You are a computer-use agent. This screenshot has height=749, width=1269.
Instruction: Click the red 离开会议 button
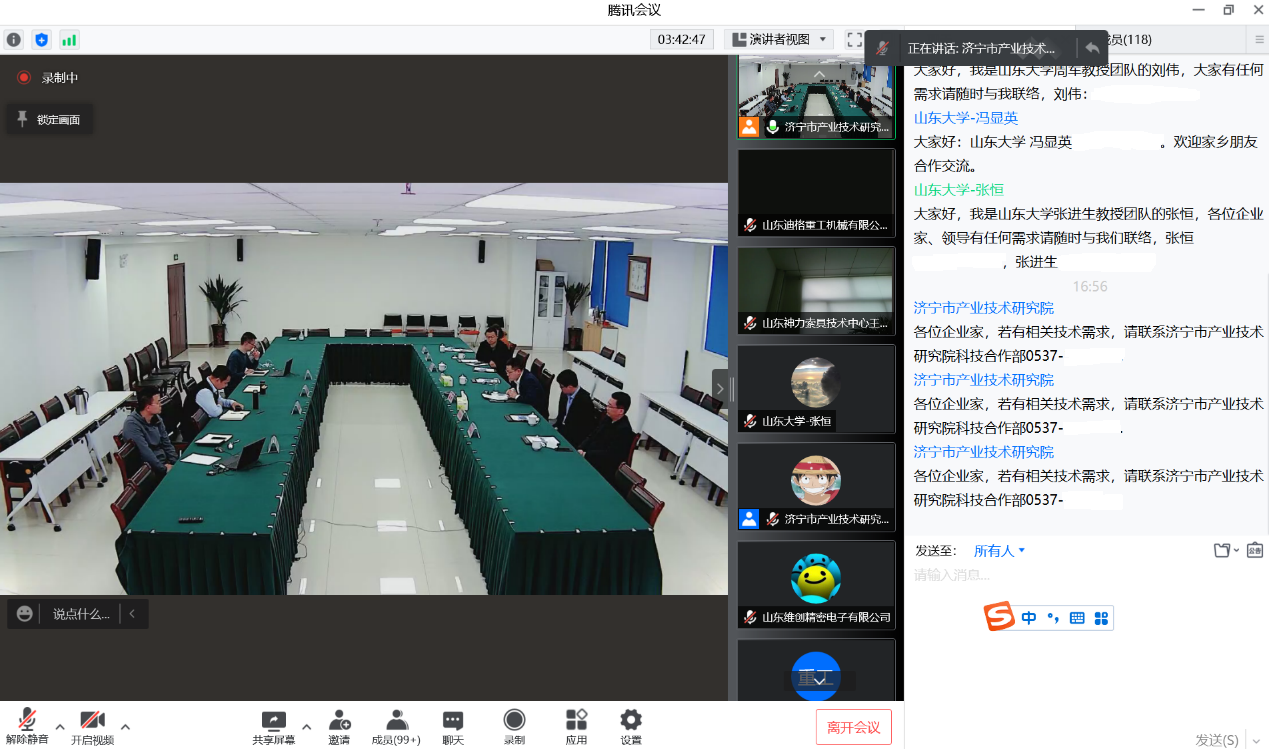853,727
